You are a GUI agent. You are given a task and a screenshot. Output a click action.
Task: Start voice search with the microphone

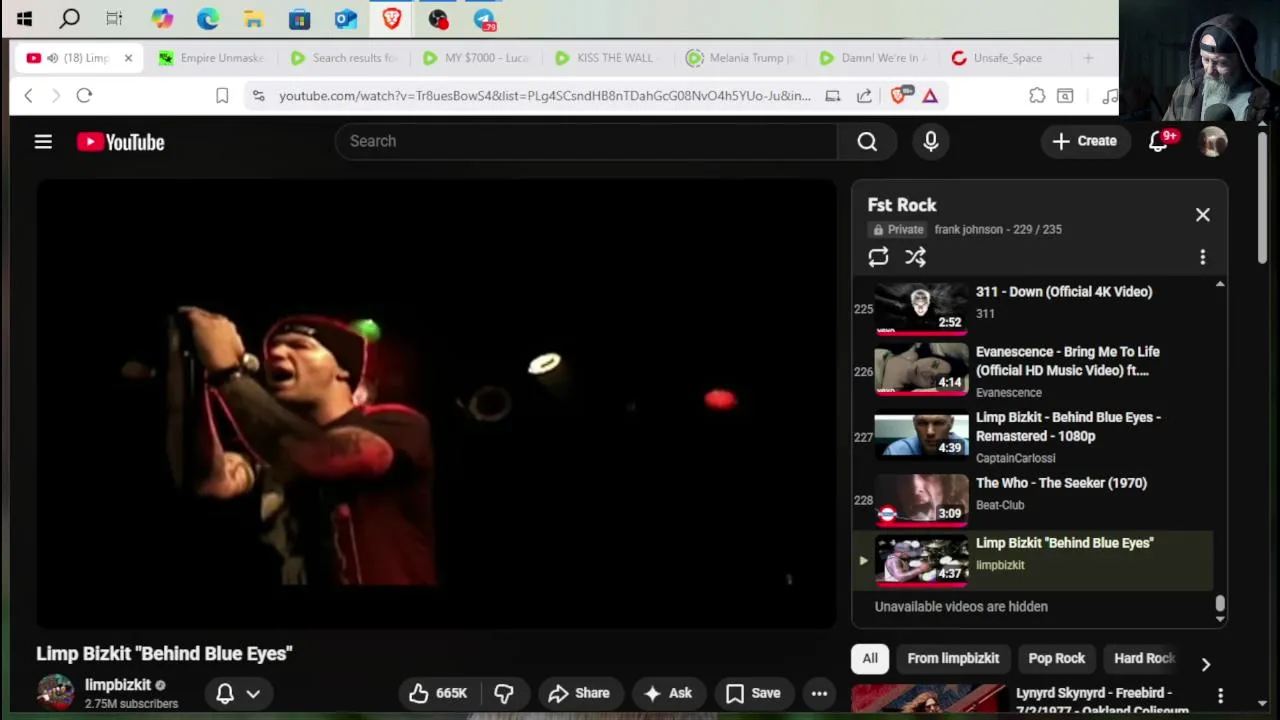931,142
